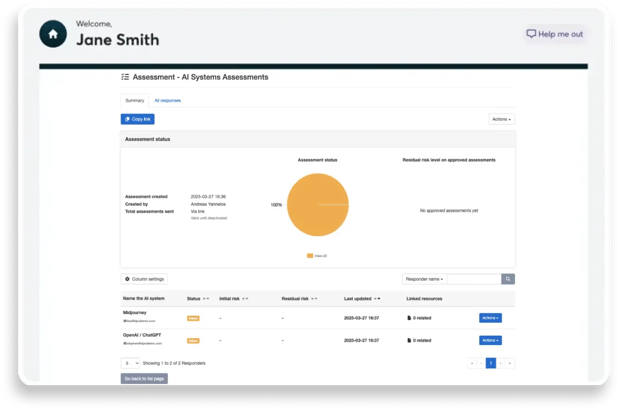Select page 1 in pagination
The width and height of the screenshot is (620, 410).
[x=491, y=363]
